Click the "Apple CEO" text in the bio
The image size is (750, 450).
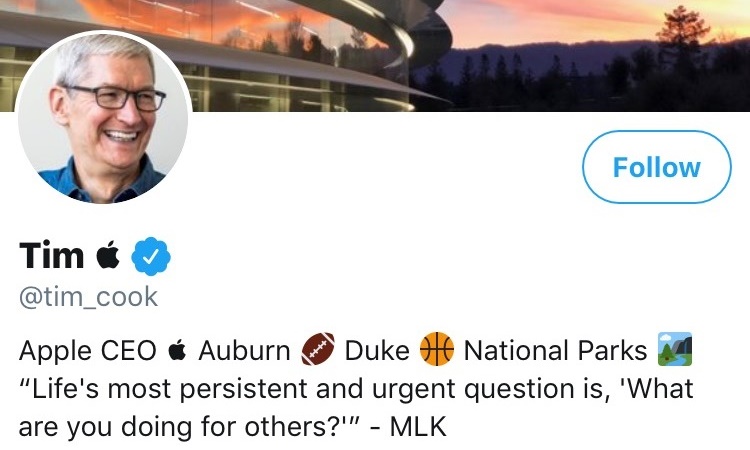pos(88,351)
